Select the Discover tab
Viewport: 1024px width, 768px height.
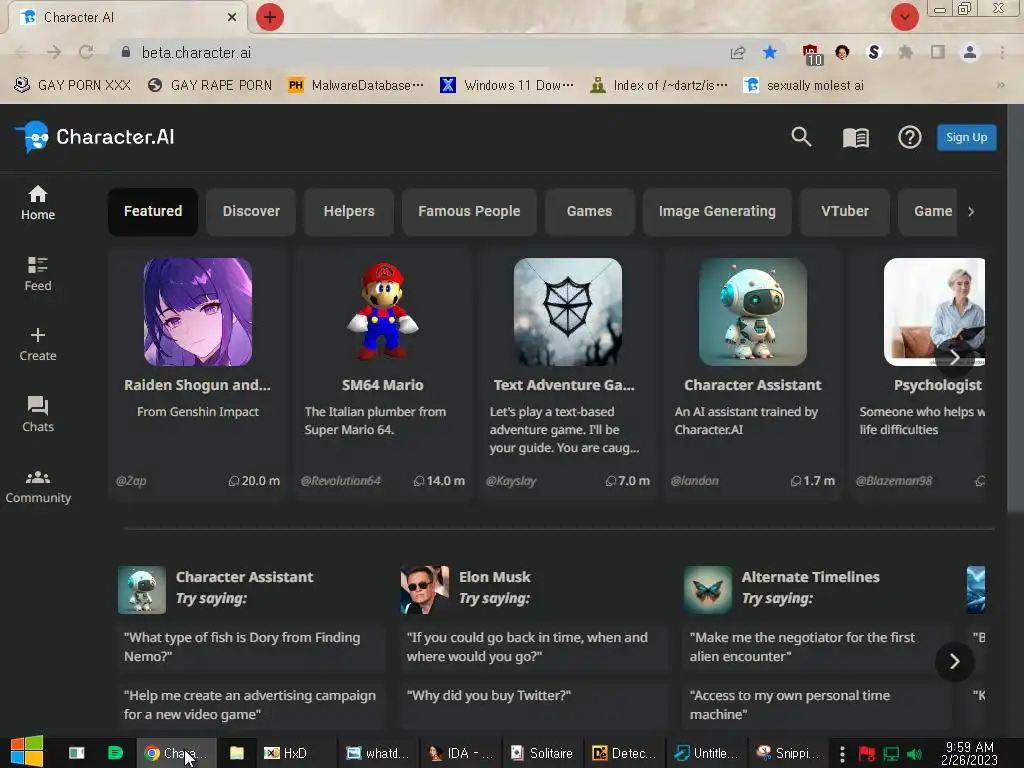tap(251, 212)
